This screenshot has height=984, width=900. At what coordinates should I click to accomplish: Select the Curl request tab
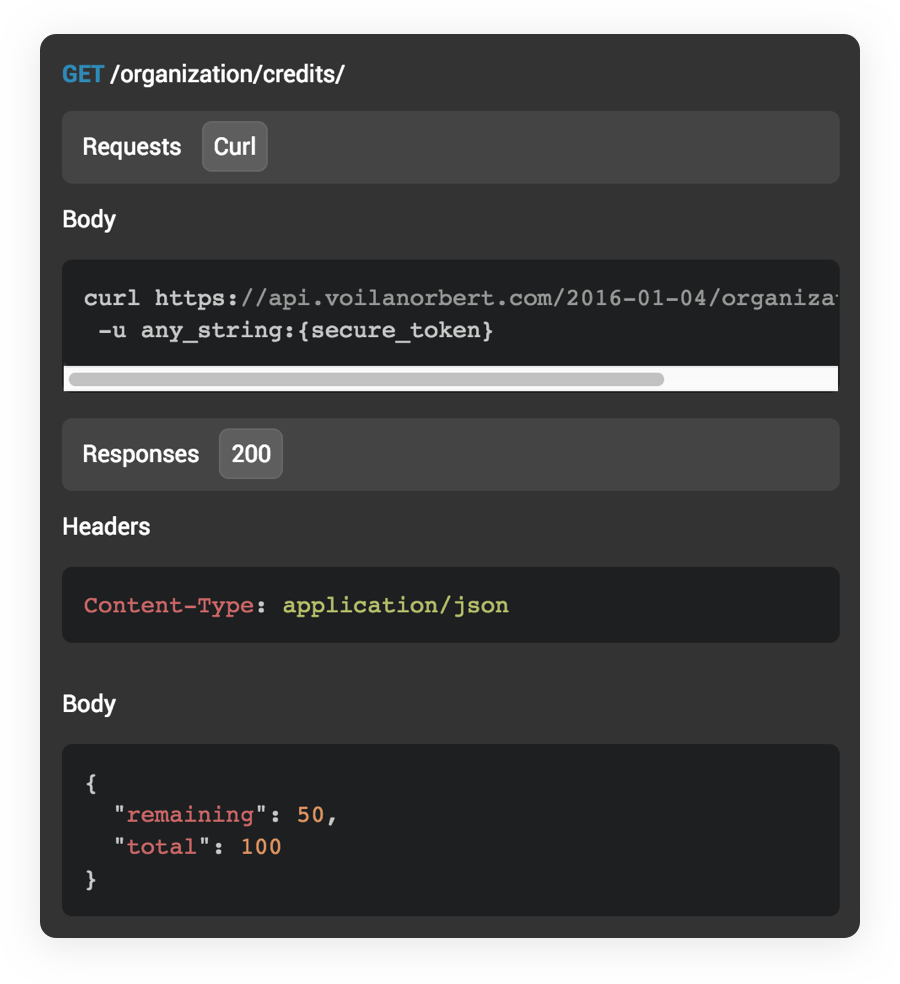[x=235, y=147]
